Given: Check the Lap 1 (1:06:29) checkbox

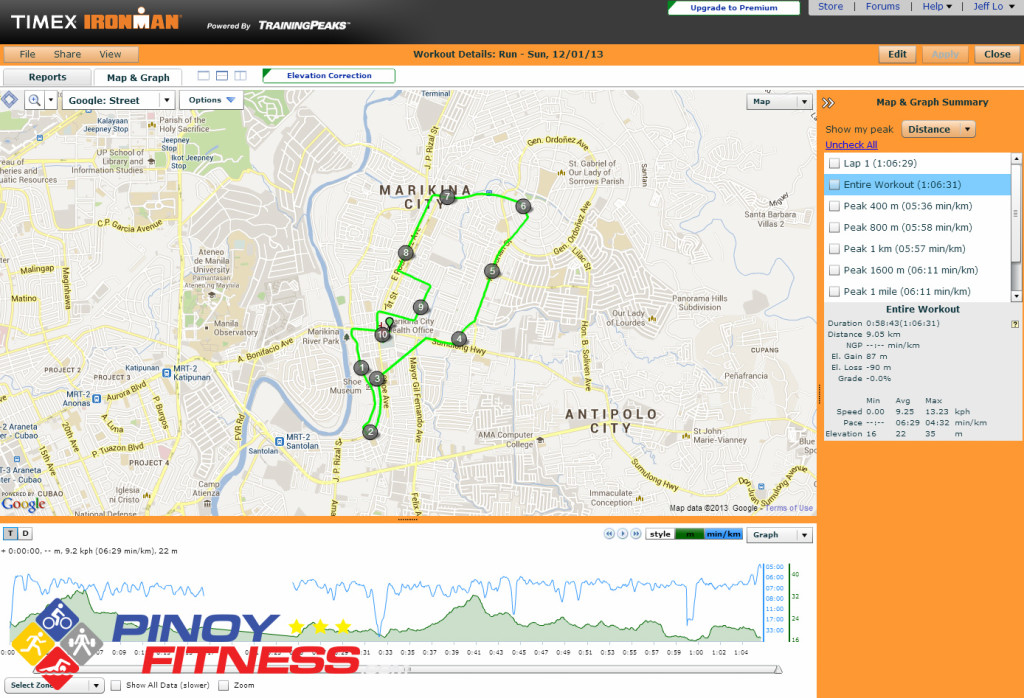Looking at the screenshot, I should coord(834,163).
